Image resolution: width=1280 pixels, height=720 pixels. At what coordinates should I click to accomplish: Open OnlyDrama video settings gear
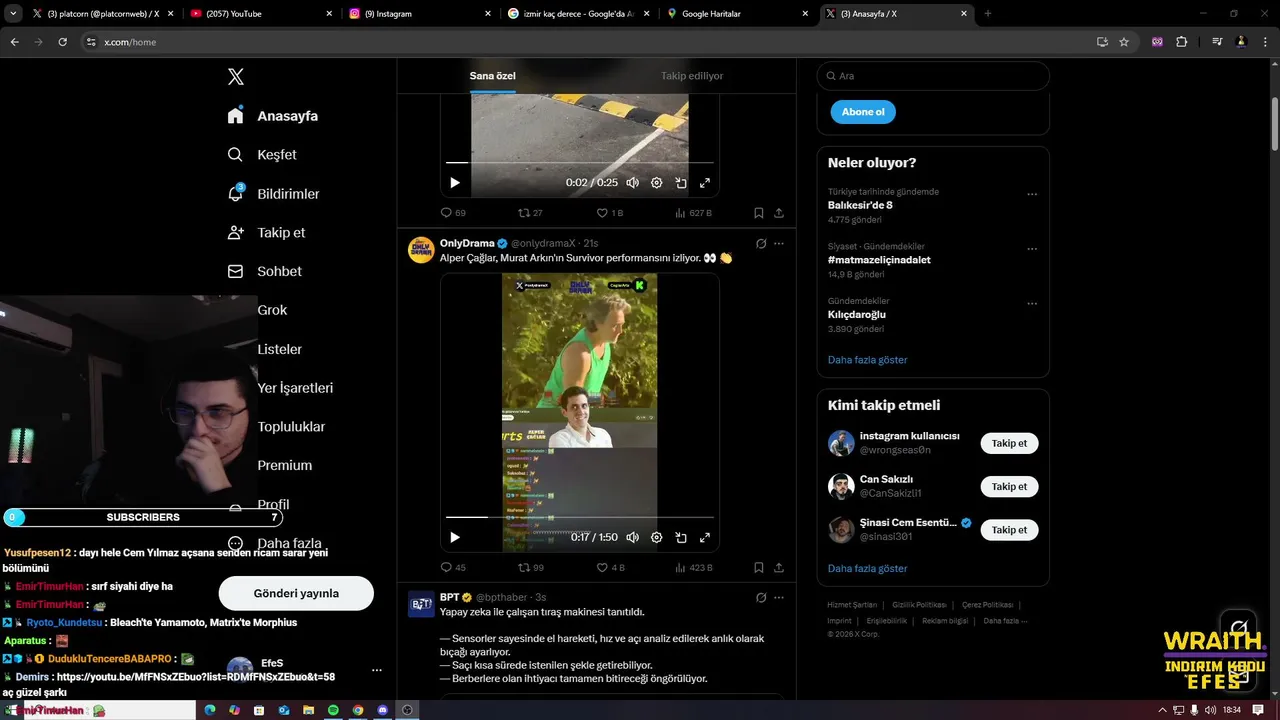pos(657,537)
